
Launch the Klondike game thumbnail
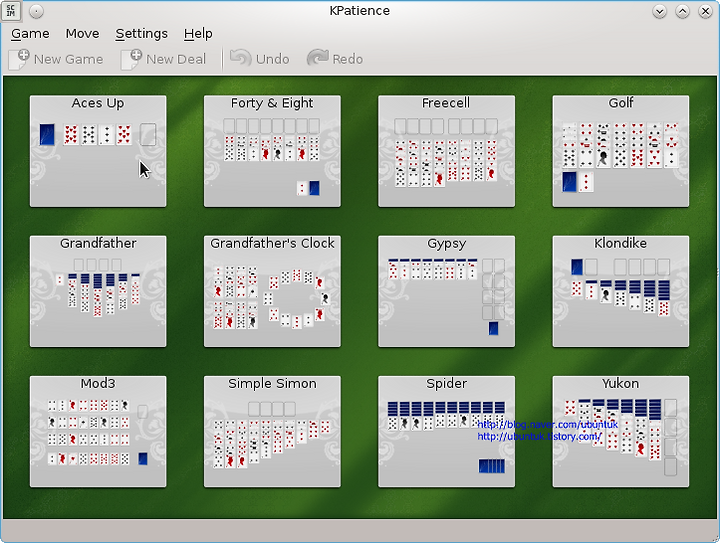621,291
